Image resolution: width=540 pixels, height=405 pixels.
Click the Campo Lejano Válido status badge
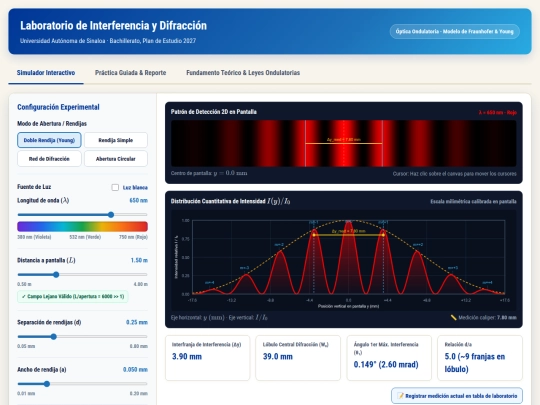73,297
